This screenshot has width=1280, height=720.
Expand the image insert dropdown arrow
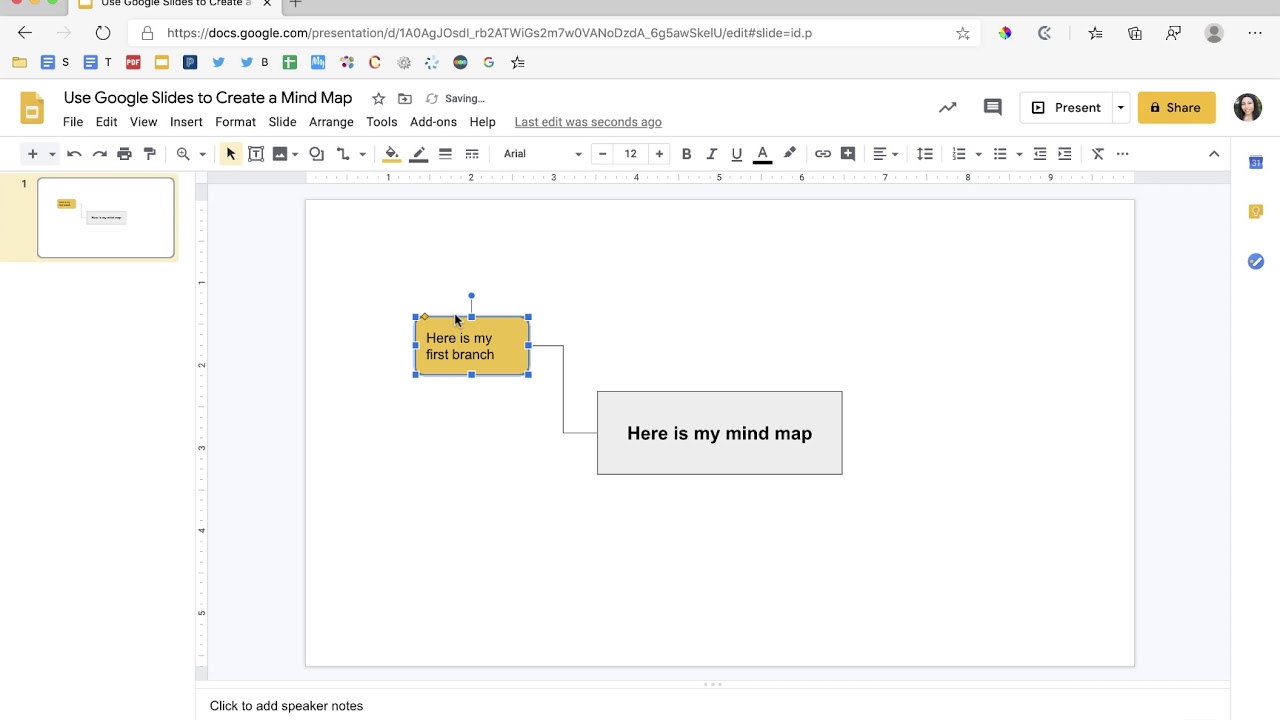295,154
